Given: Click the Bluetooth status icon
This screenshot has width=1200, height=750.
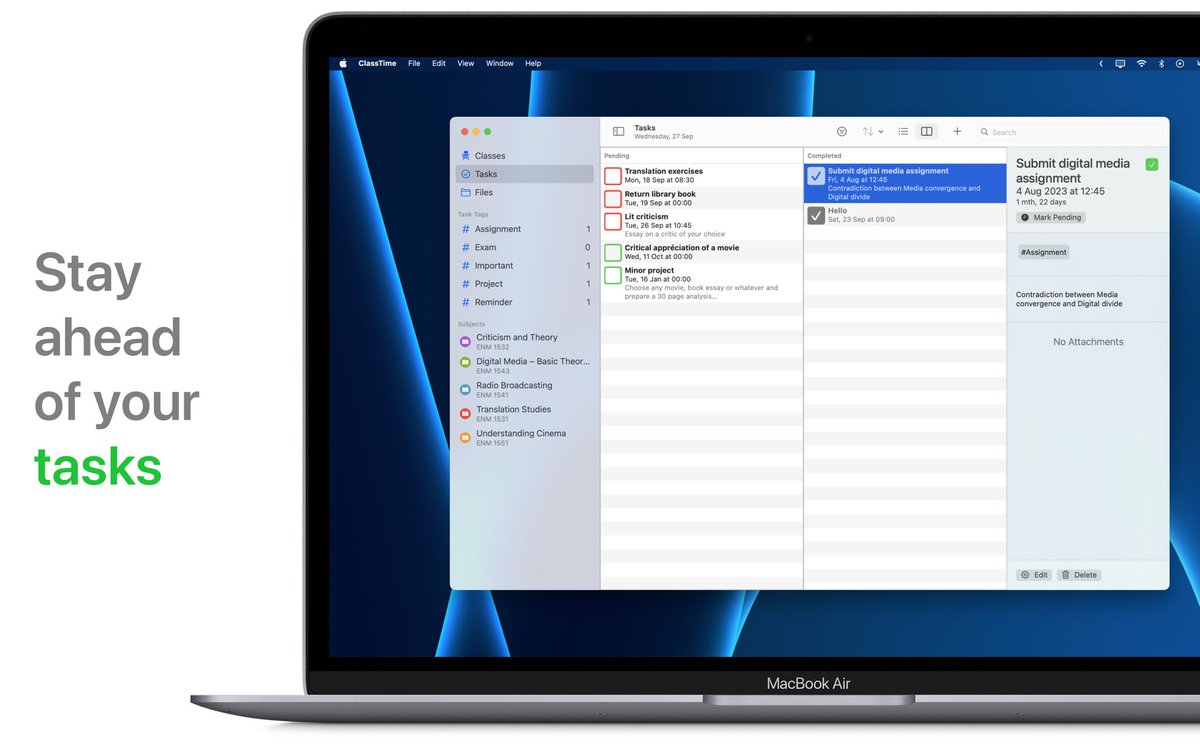Looking at the screenshot, I should [x=1161, y=63].
